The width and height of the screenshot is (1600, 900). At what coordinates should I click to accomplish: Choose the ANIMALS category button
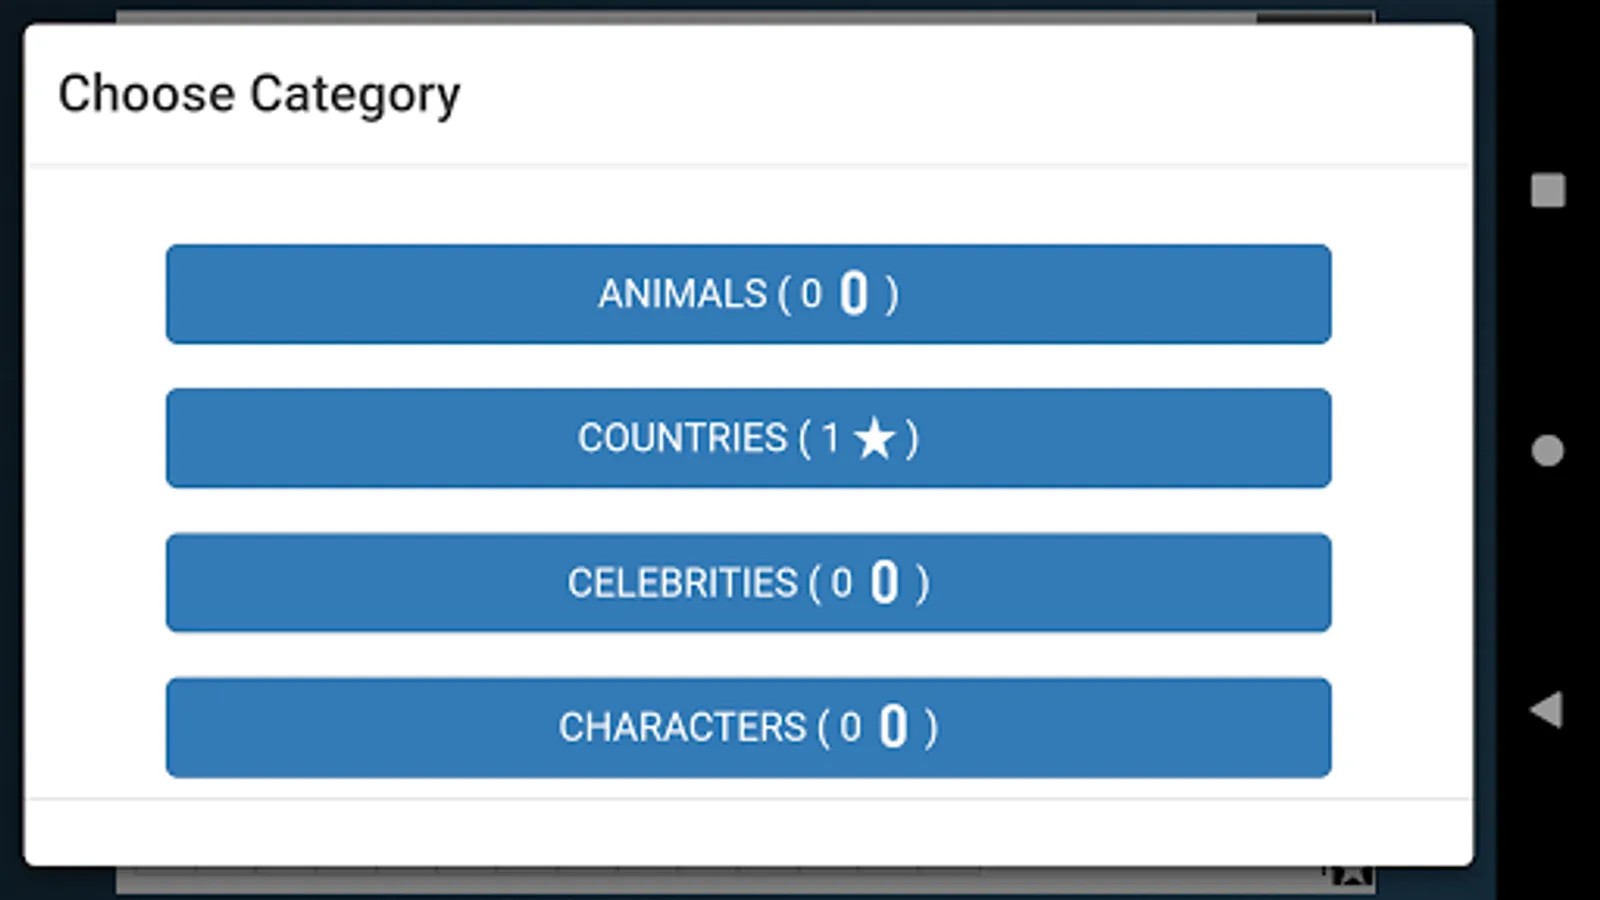[x=748, y=294]
